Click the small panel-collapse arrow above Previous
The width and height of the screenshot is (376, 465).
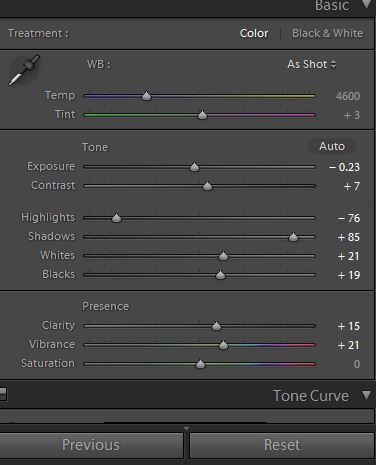coord(186,428)
